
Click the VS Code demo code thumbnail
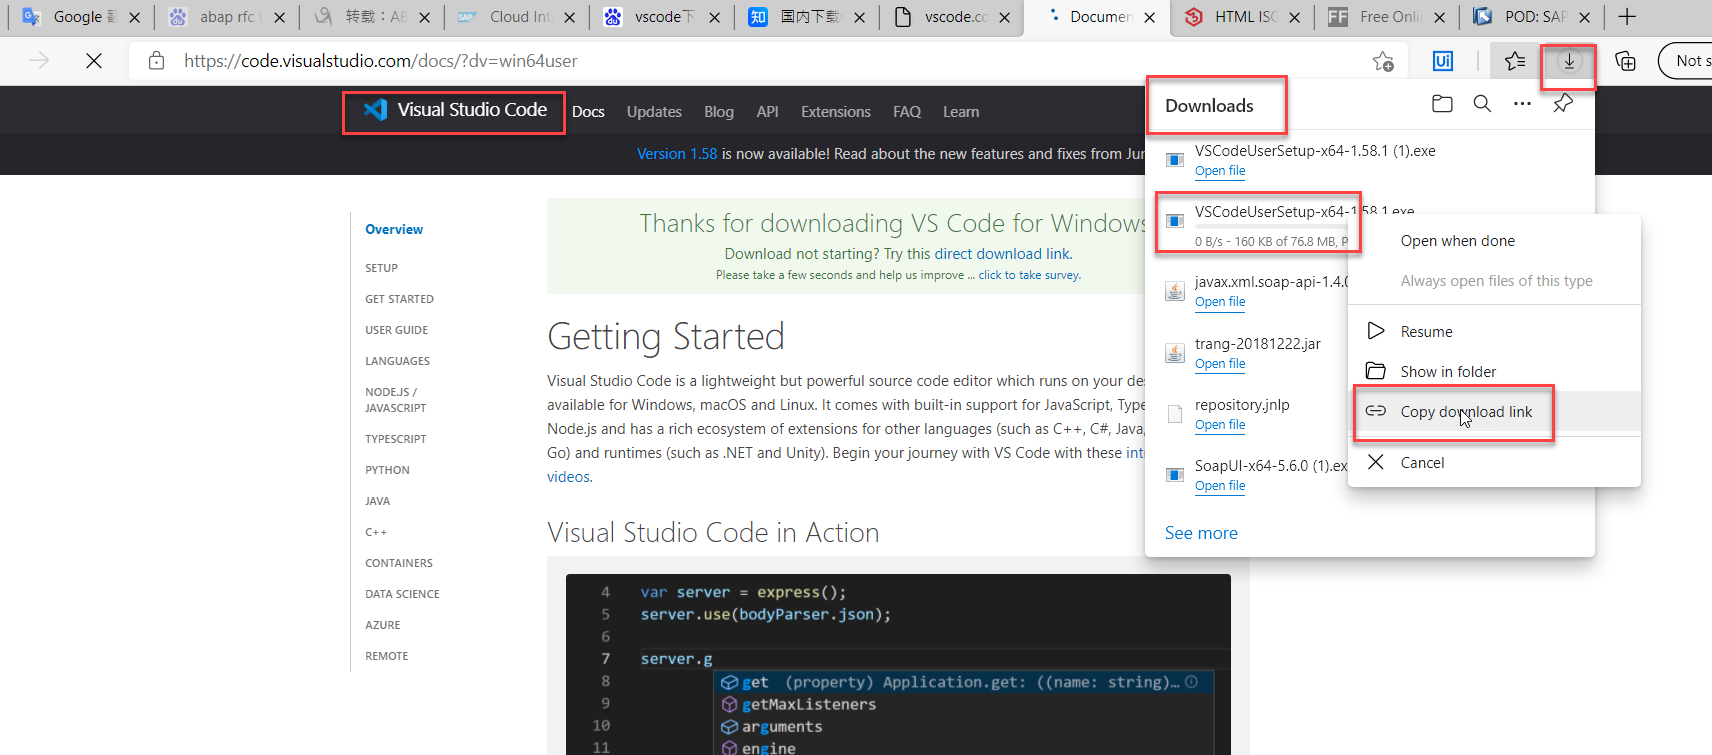pos(898,664)
